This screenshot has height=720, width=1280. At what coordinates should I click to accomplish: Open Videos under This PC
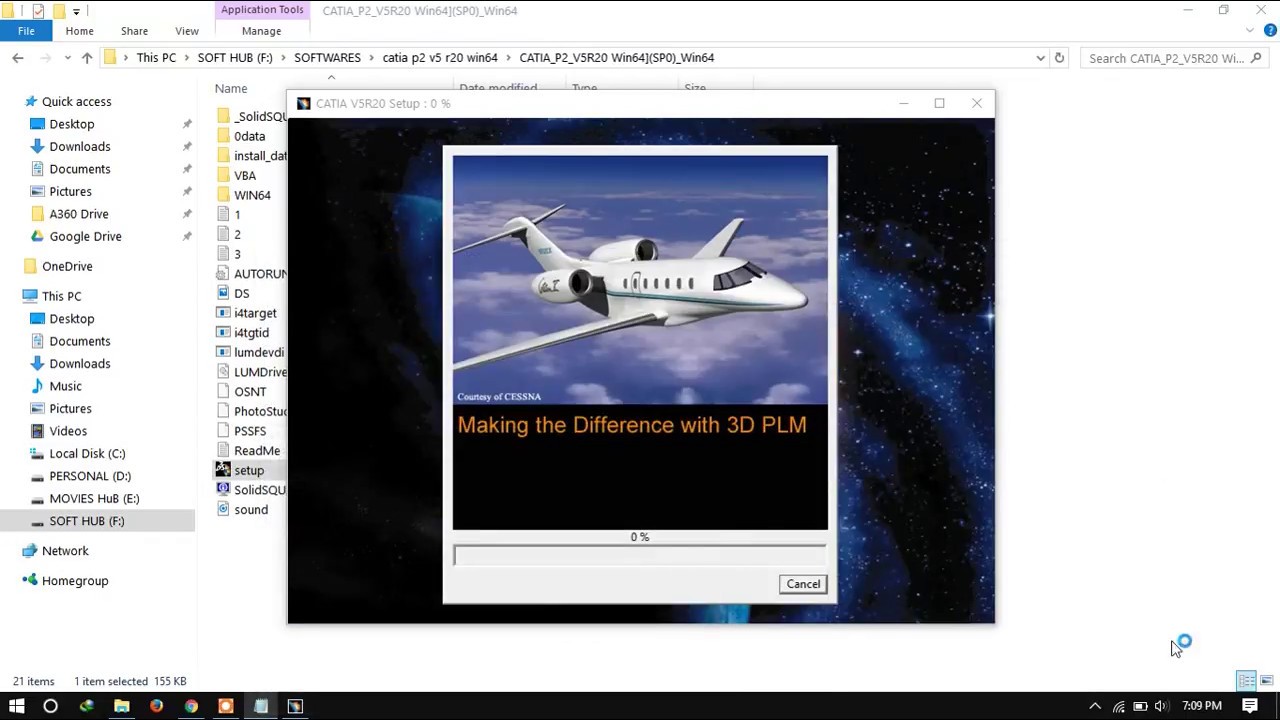click(x=68, y=431)
